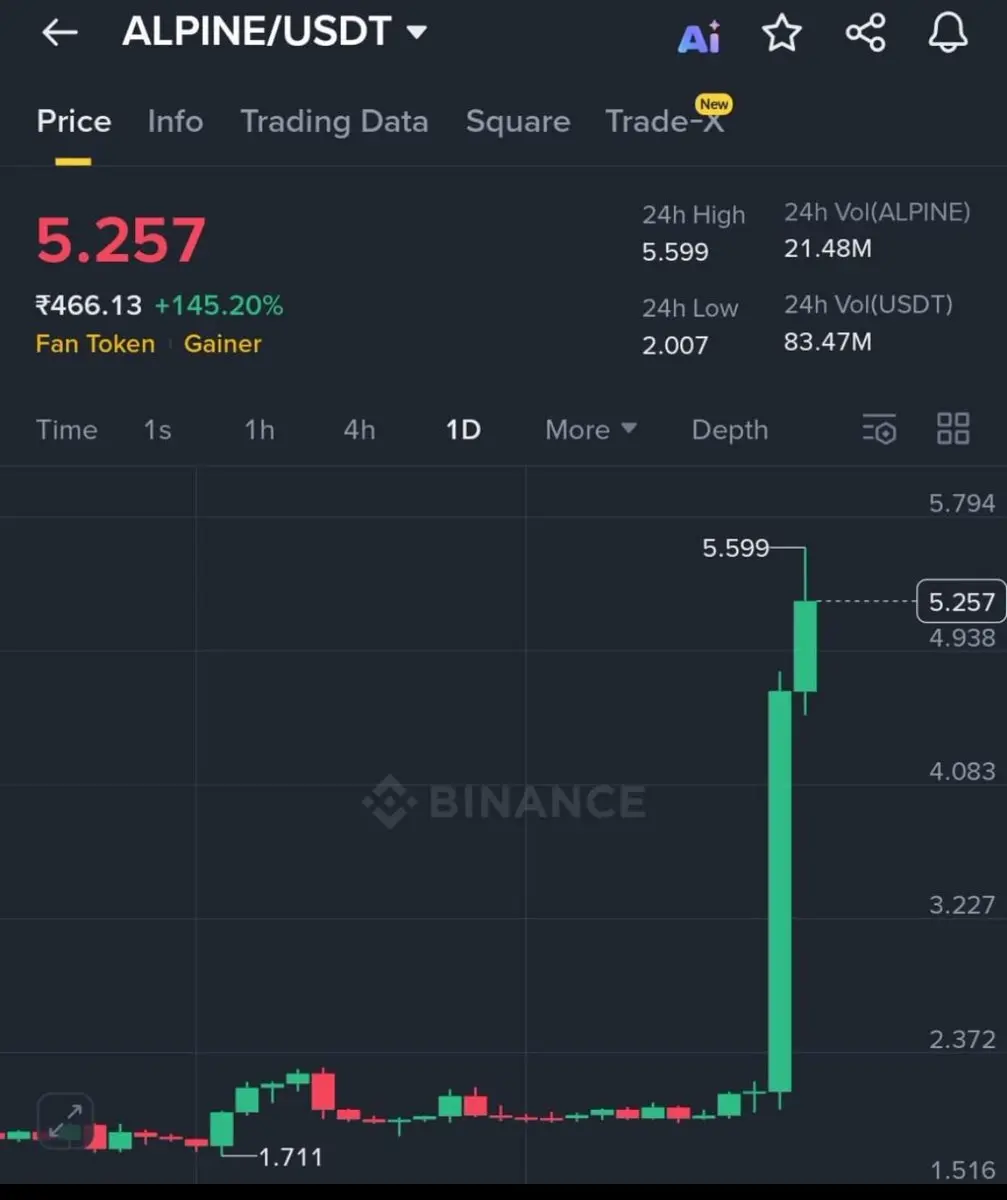Open the AI assistant icon

pyautogui.click(x=699, y=35)
